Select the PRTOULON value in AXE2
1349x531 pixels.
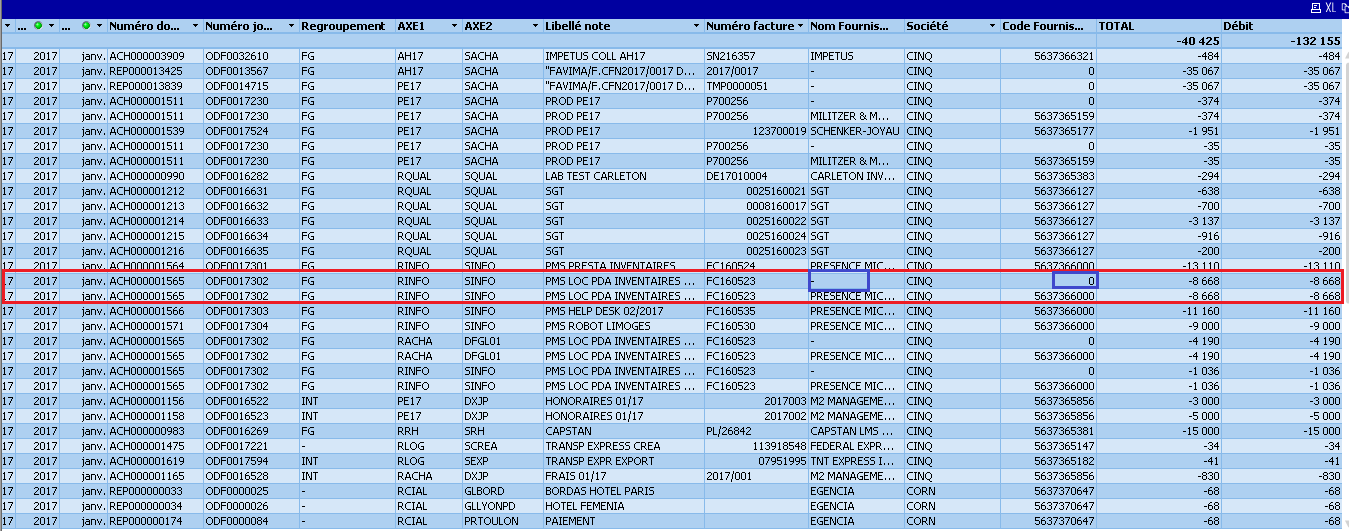[x=492, y=521]
